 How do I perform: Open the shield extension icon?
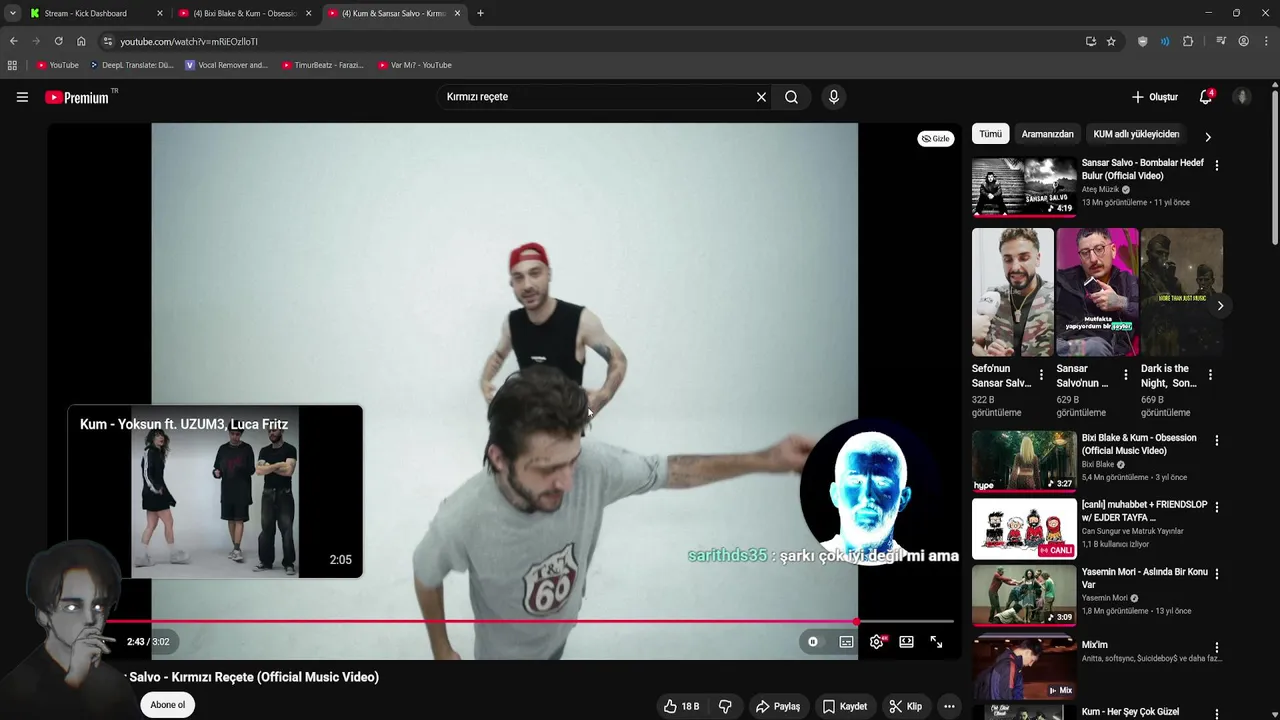click(1142, 41)
